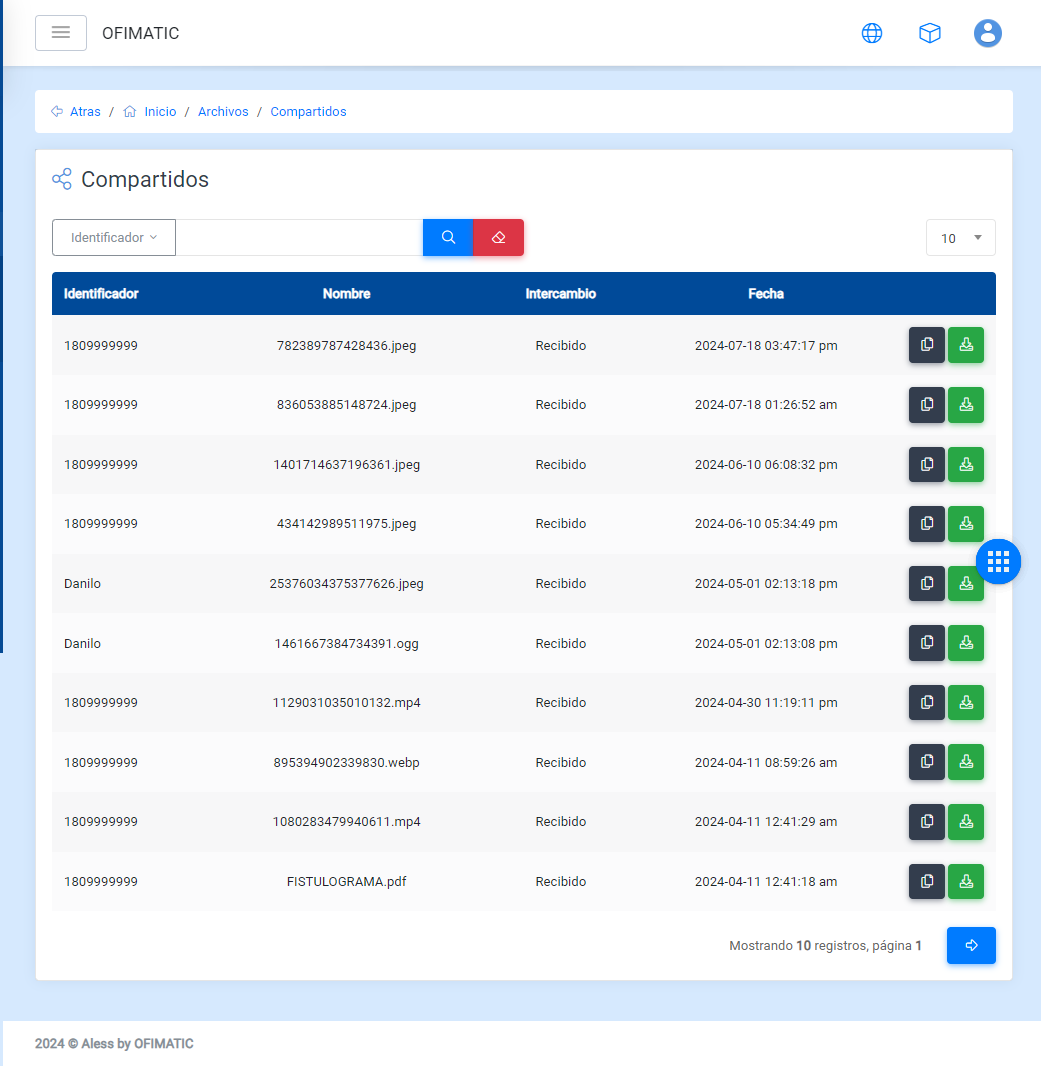
Task: Open the user profile avatar
Action: pos(988,33)
